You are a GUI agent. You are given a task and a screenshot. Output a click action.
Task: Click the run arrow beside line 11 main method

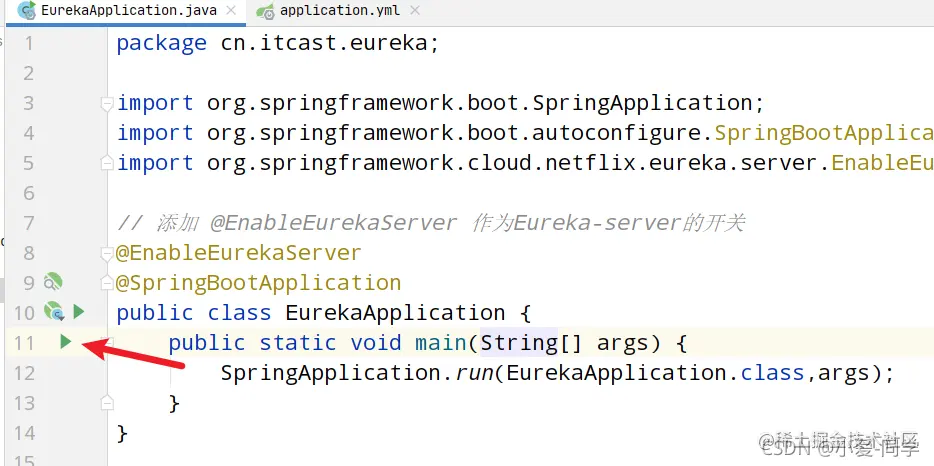[x=66, y=341]
